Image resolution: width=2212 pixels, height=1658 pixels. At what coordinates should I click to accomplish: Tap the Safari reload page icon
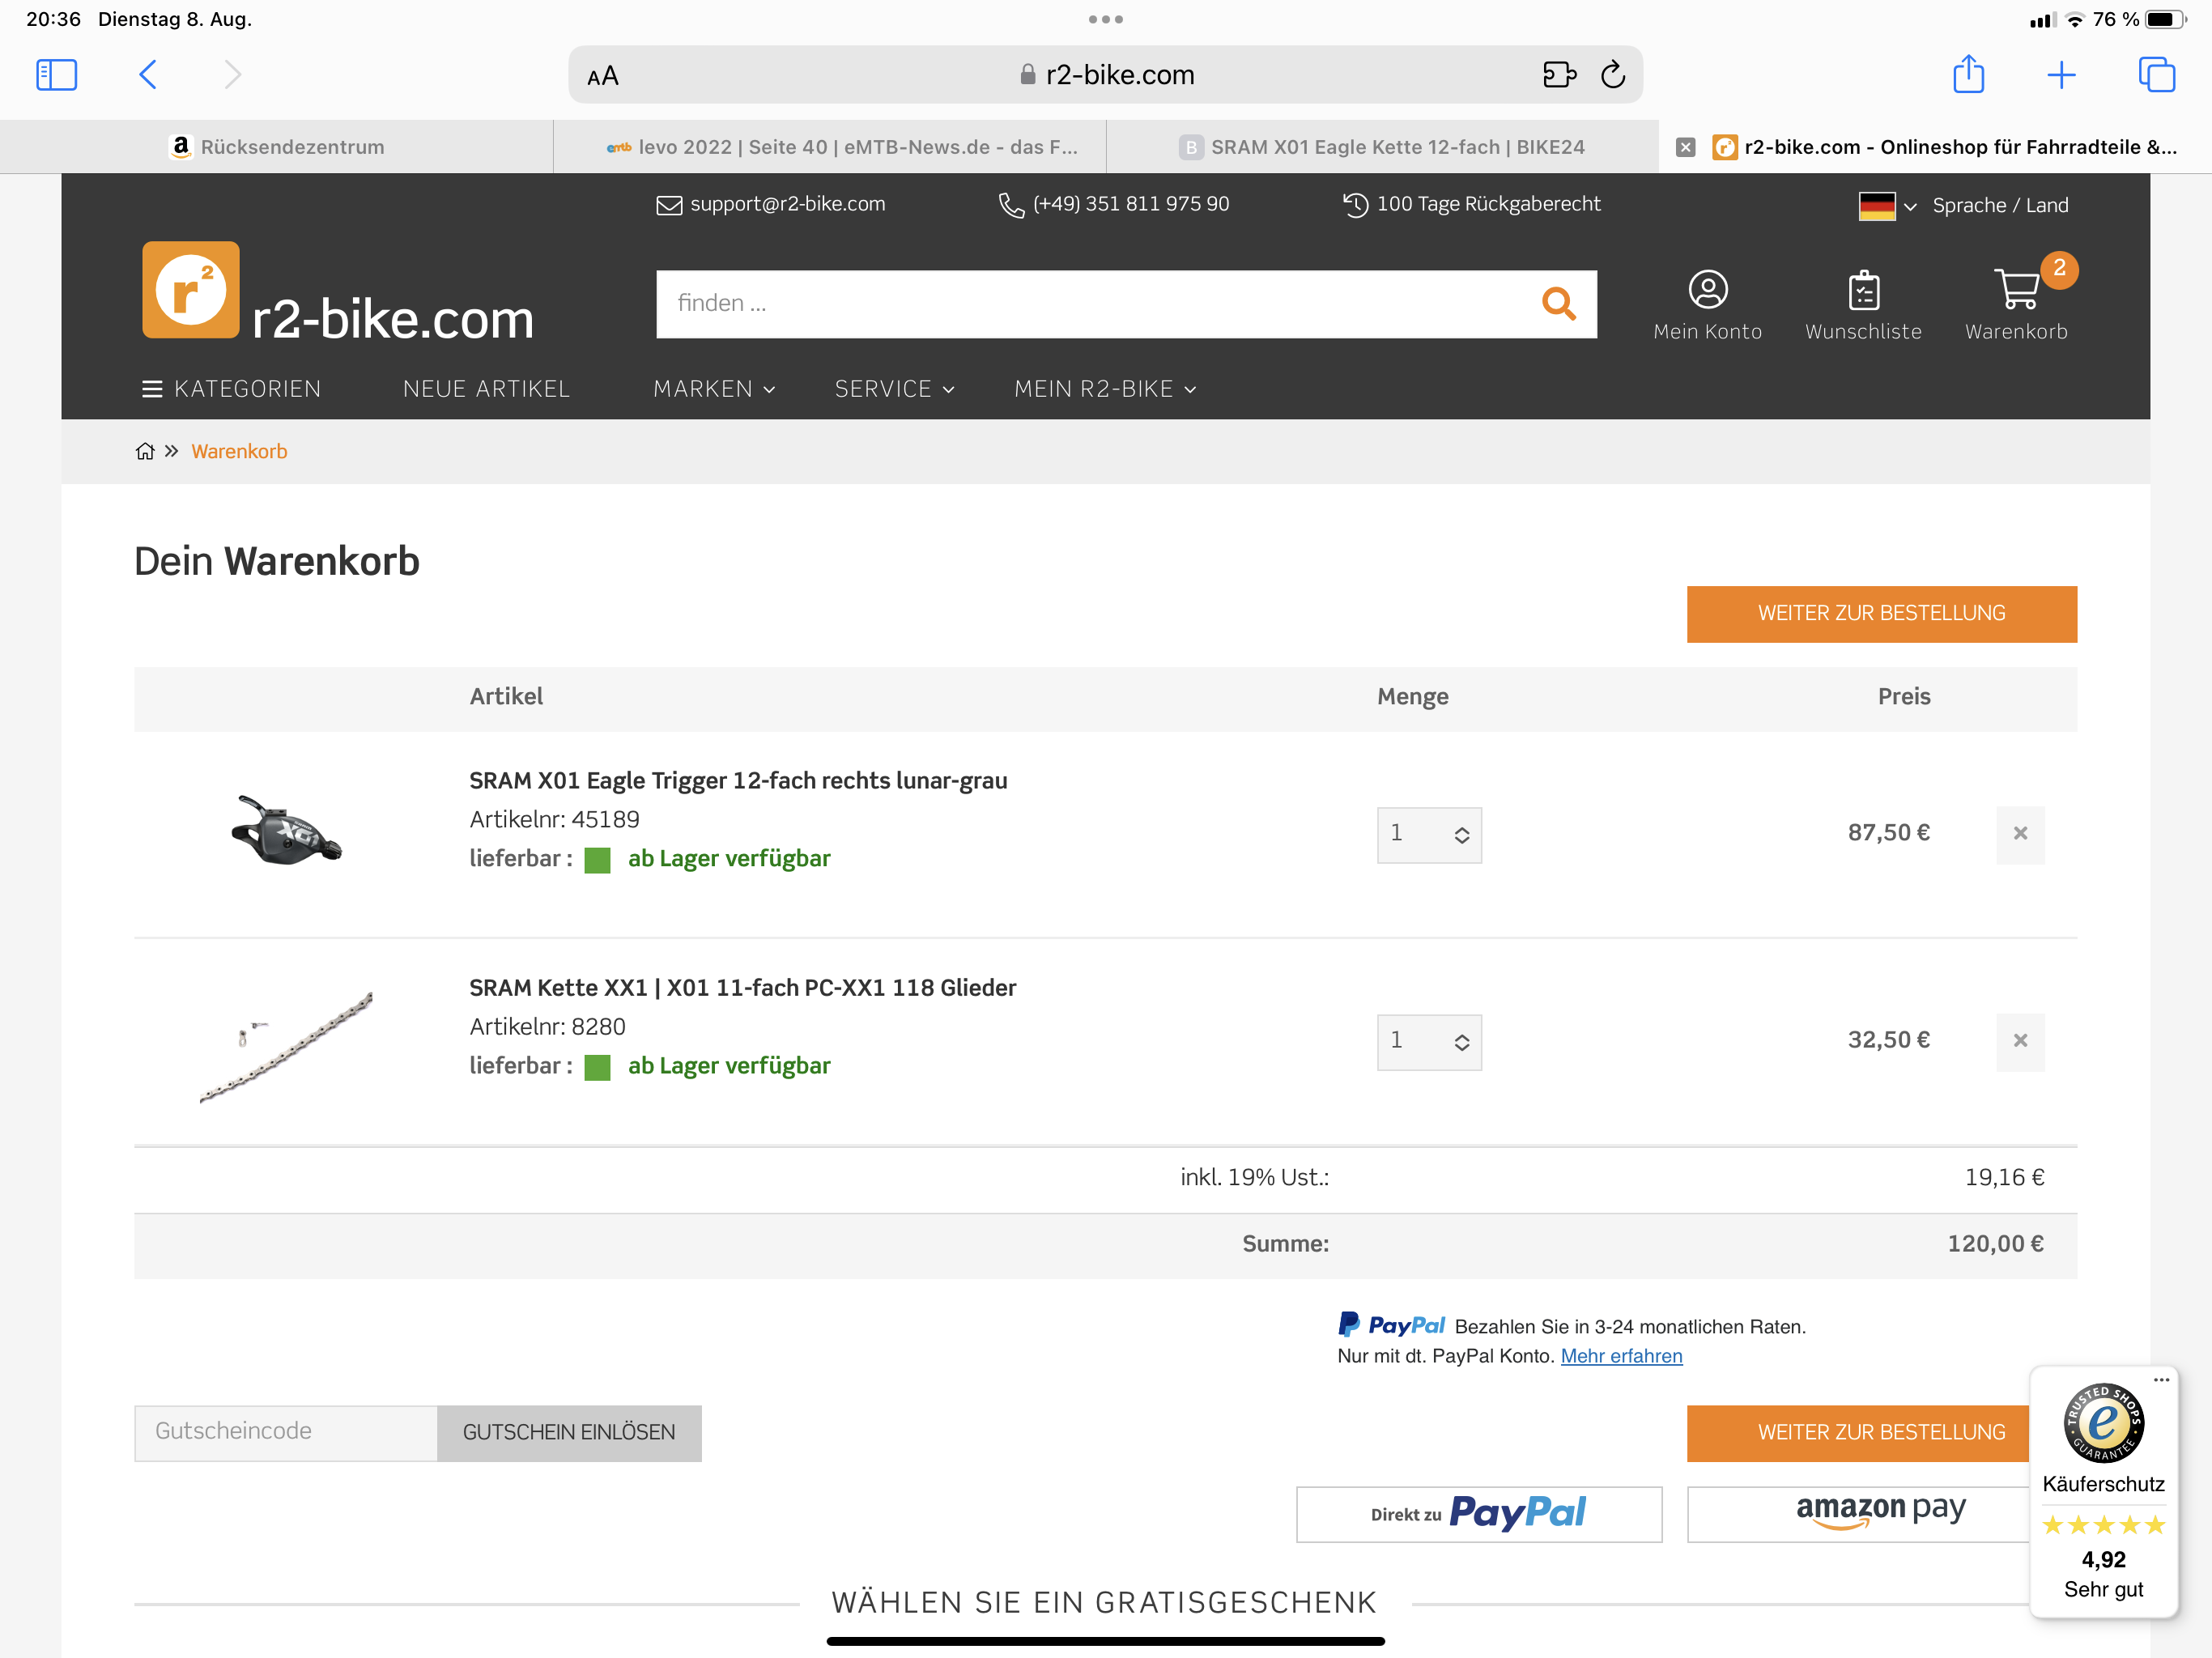coord(1612,75)
